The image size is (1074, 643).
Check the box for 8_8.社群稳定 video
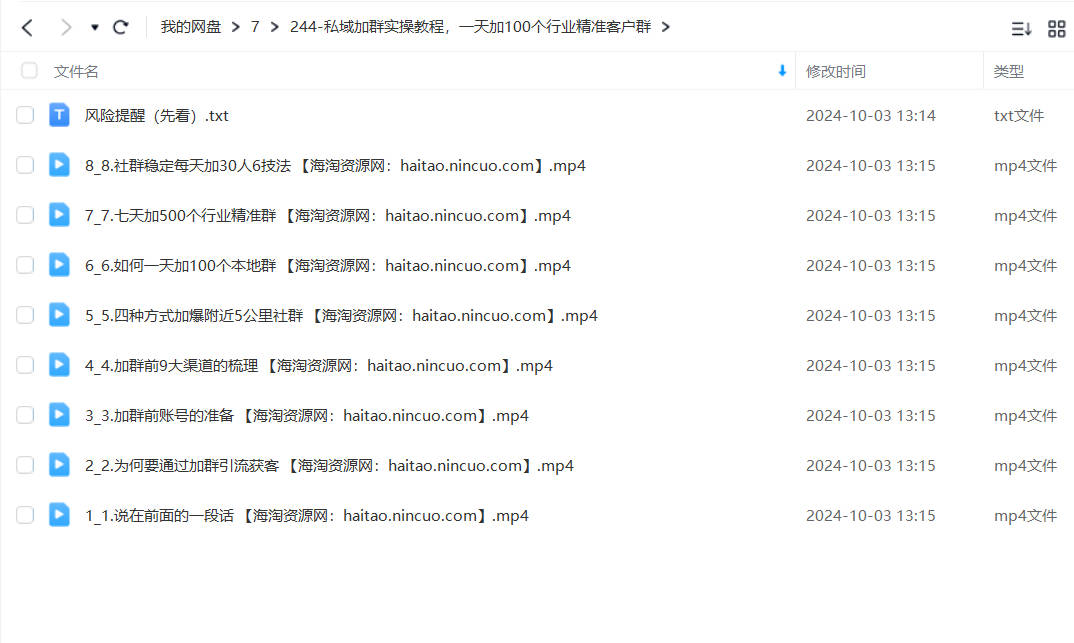(25, 165)
